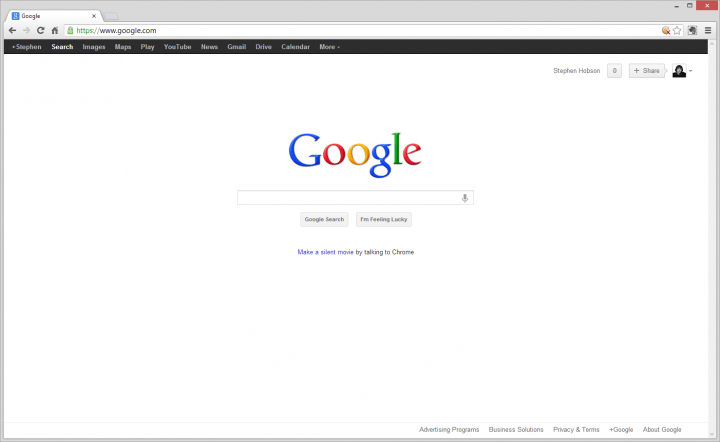
Task: Select Search in the Google bar
Action: tap(62, 47)
